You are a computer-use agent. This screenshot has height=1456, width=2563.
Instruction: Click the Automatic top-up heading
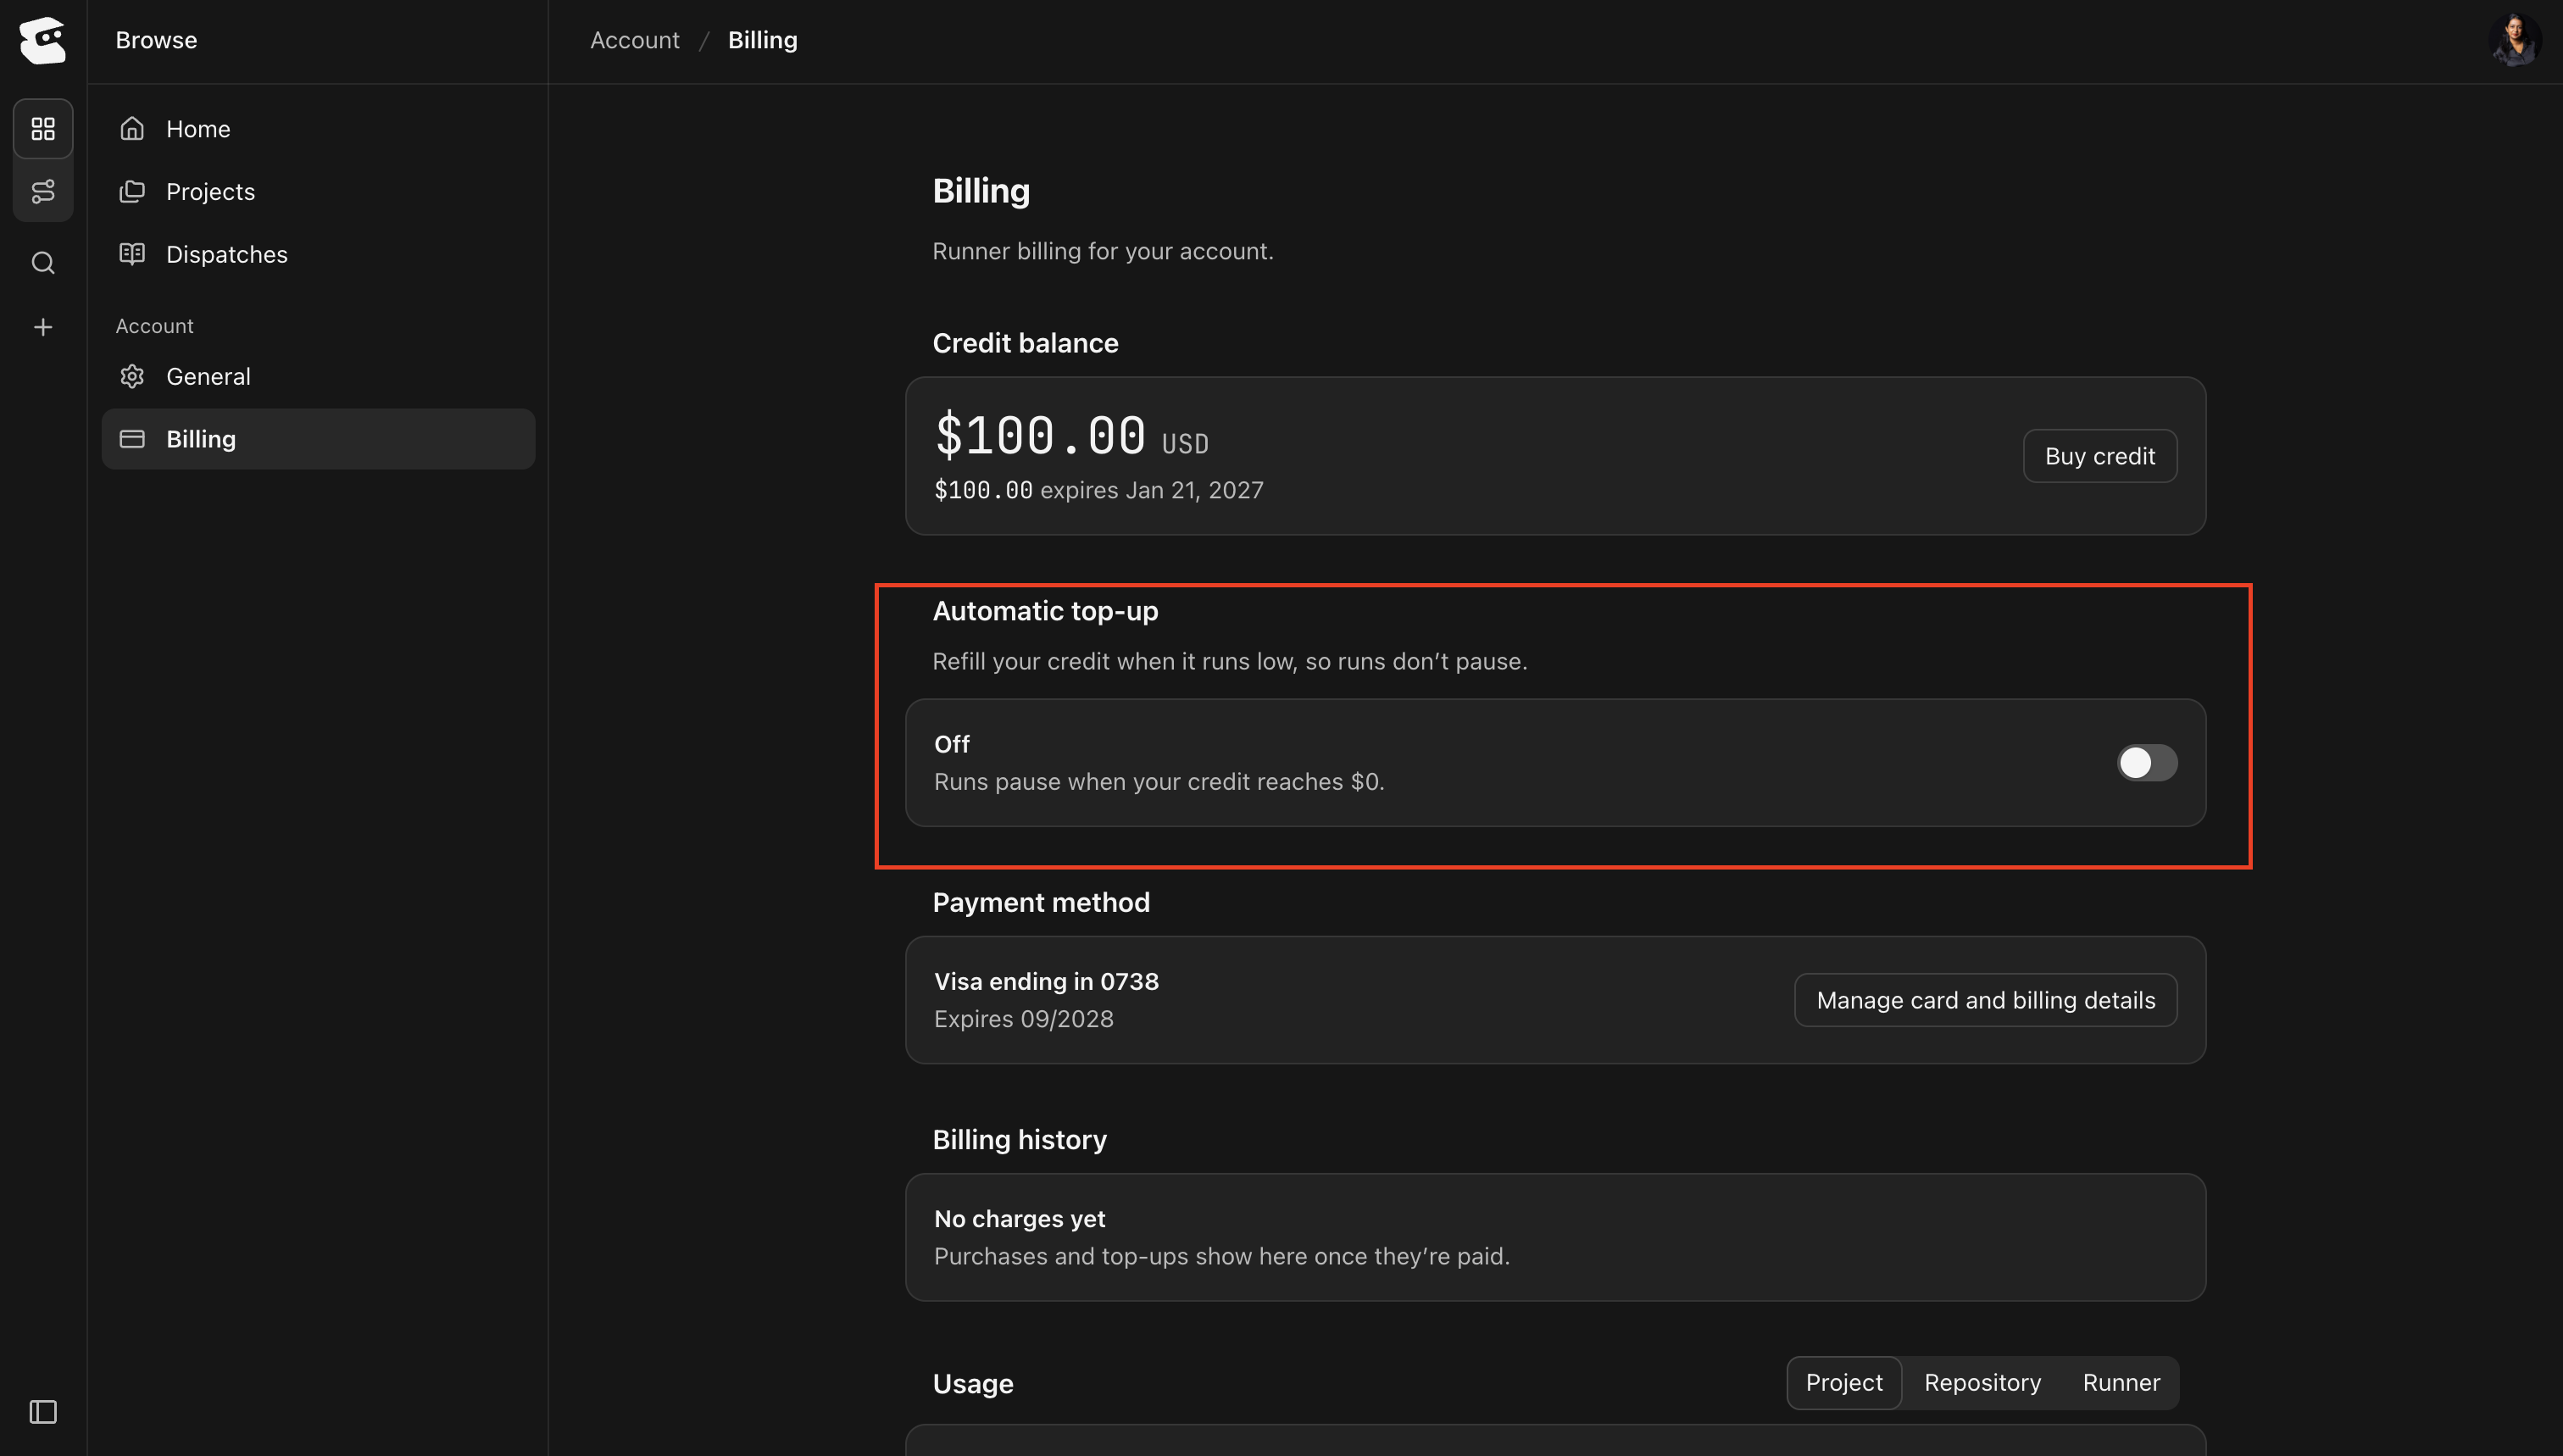coord(1045,611)
